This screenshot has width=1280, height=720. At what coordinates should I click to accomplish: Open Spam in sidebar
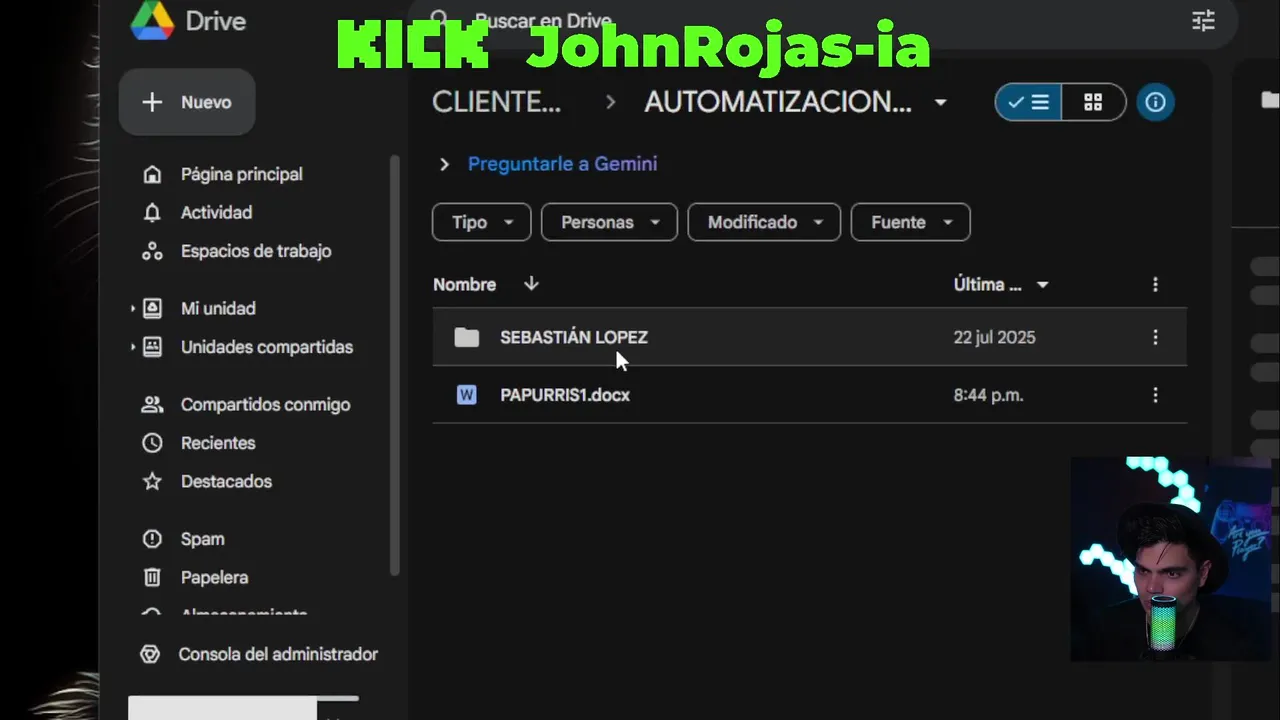(x=202, y=539)
